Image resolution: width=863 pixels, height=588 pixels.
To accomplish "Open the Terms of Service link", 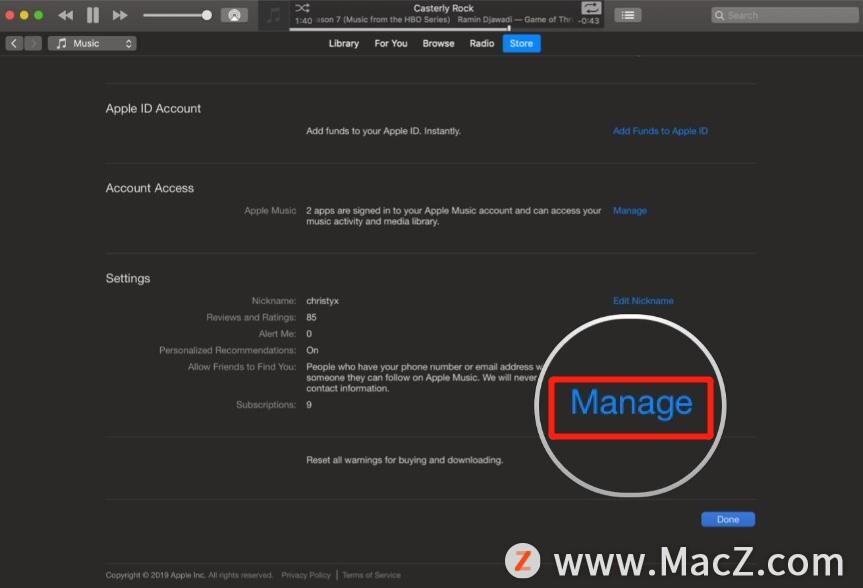I will pyautogui.click(x=372, y=575).
